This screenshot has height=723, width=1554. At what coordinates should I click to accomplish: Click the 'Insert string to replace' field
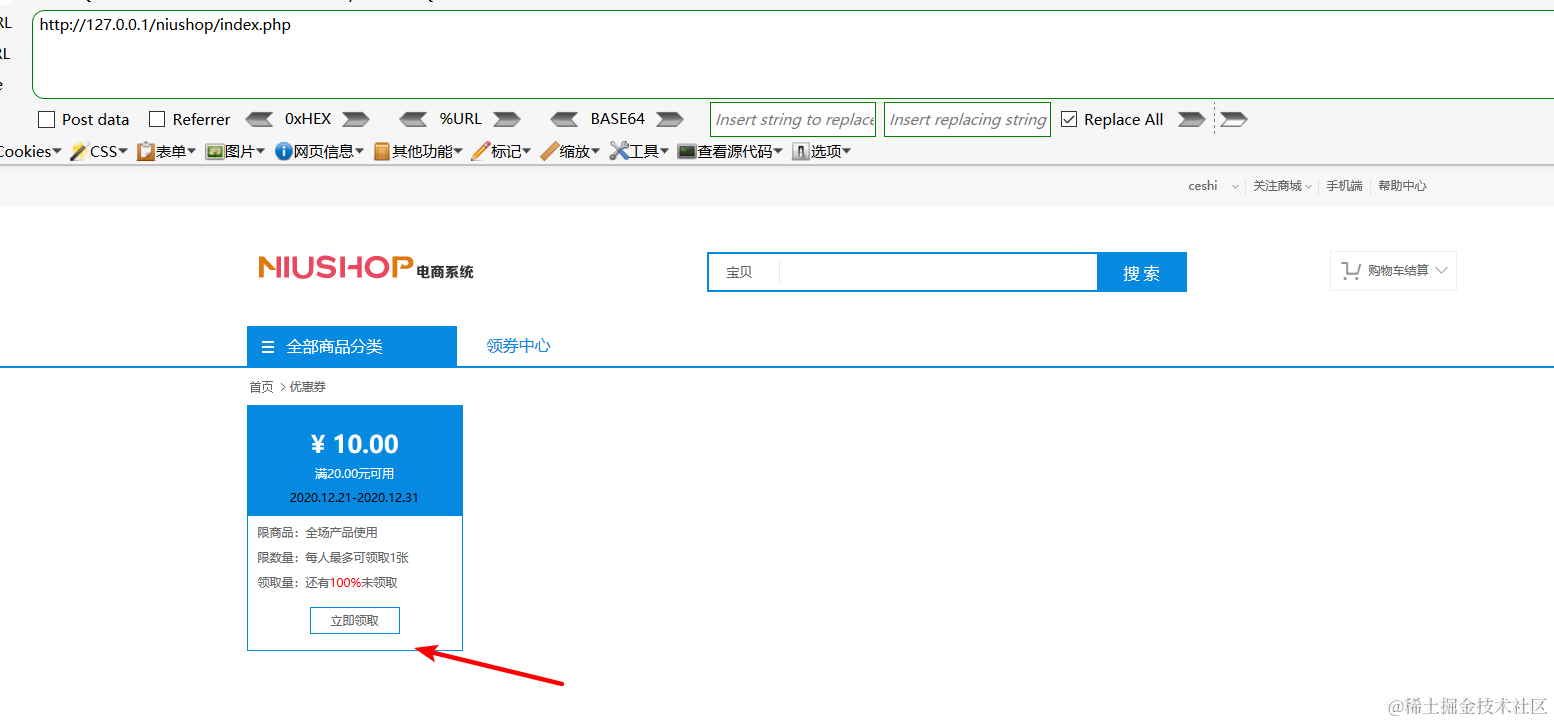click(x=793, y=120)
